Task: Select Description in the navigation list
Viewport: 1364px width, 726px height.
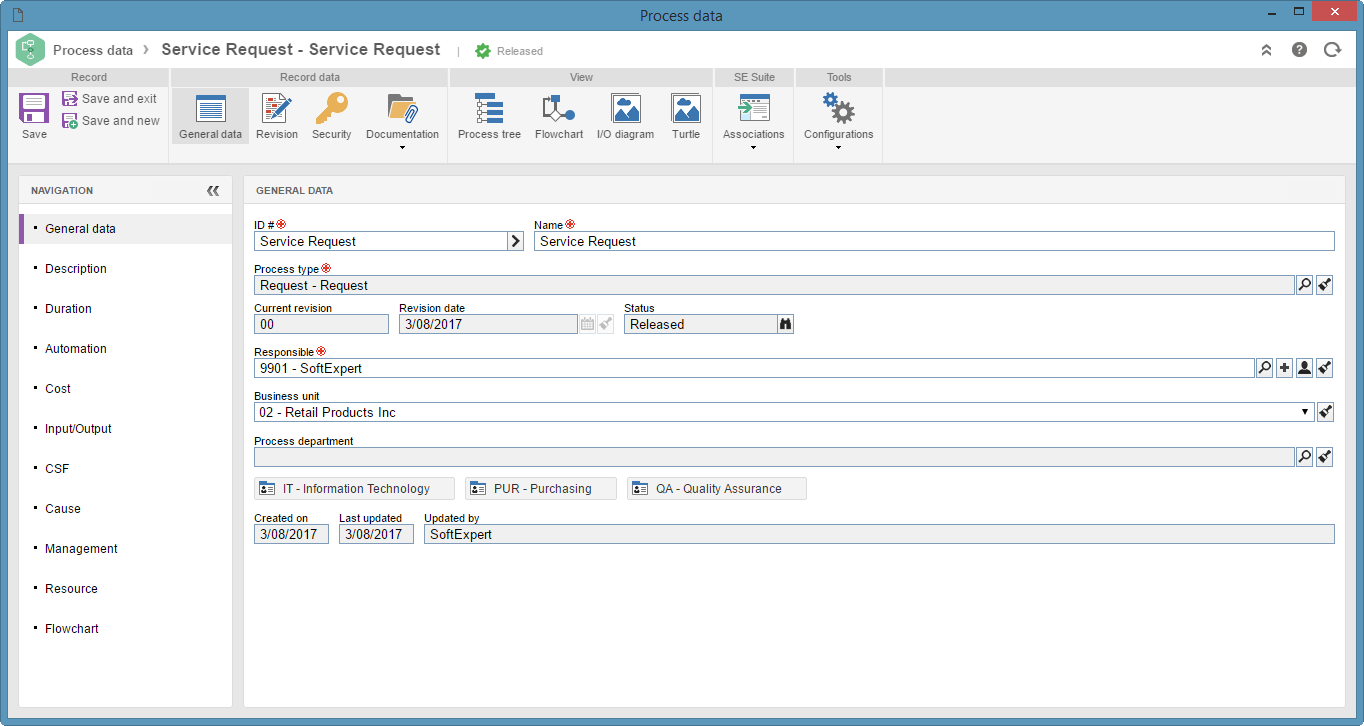Action: [x=76, y=269]
